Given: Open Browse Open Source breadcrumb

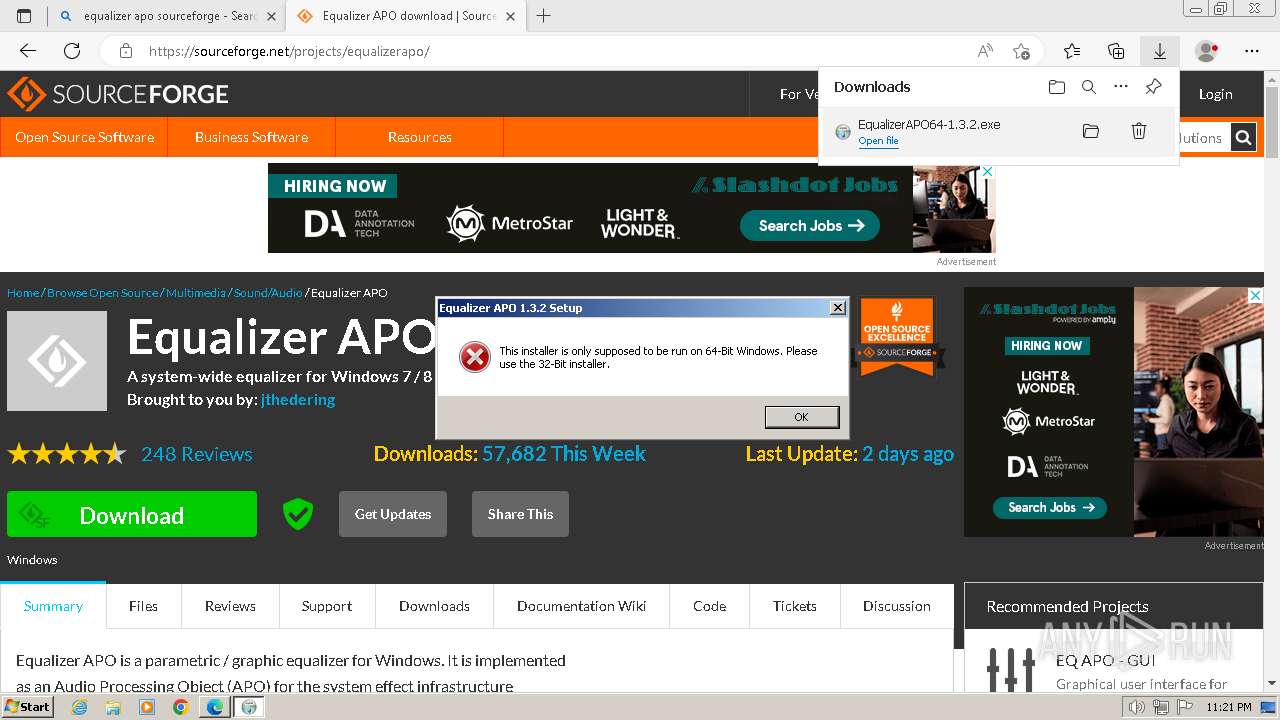Looking at the screenshot, I should tap(103, 293).
